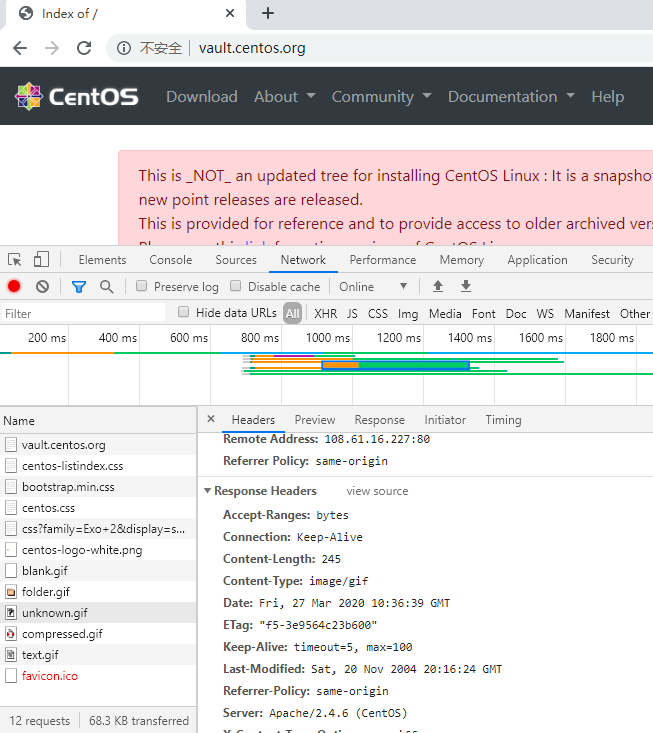Image resolution: width=653 pixels, height=733 pixels.
Task: Collapse the Response Headers section
Action: click(208, 491)
